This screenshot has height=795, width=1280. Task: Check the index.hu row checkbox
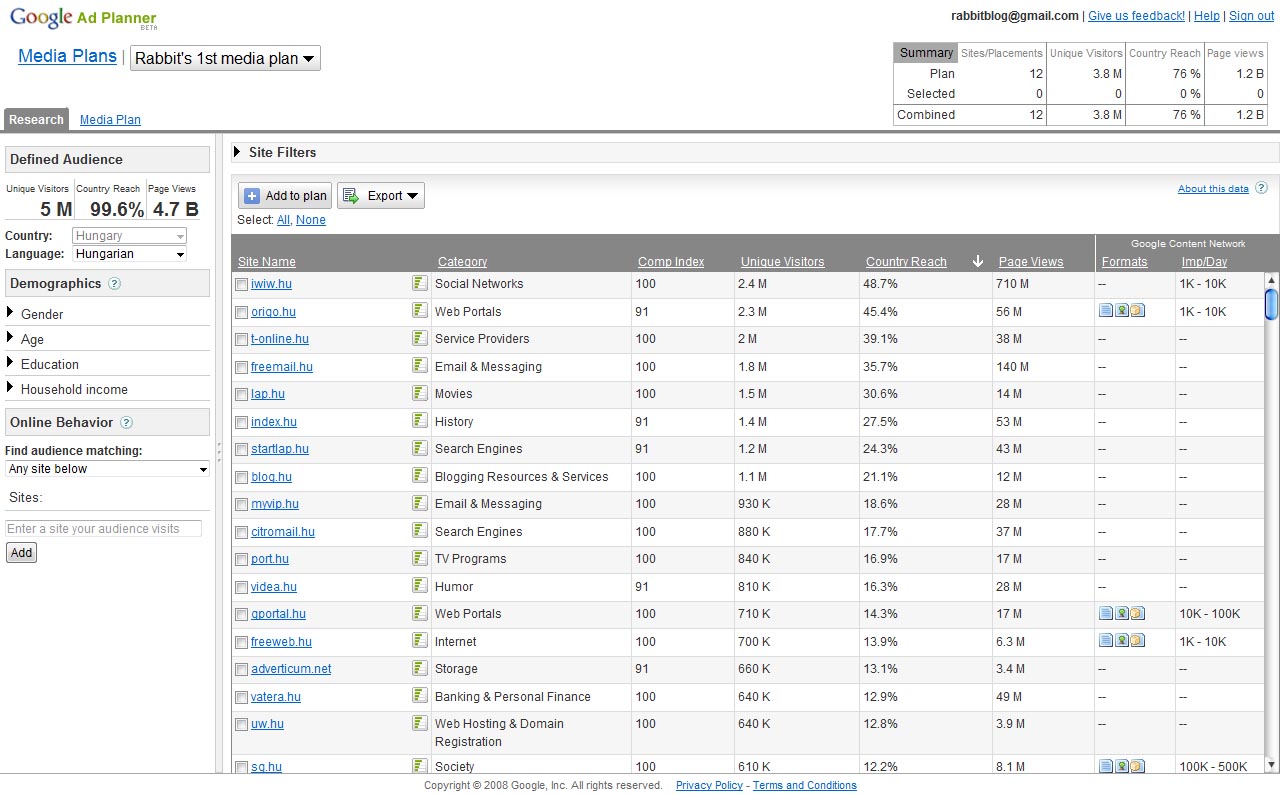(241, 422)
